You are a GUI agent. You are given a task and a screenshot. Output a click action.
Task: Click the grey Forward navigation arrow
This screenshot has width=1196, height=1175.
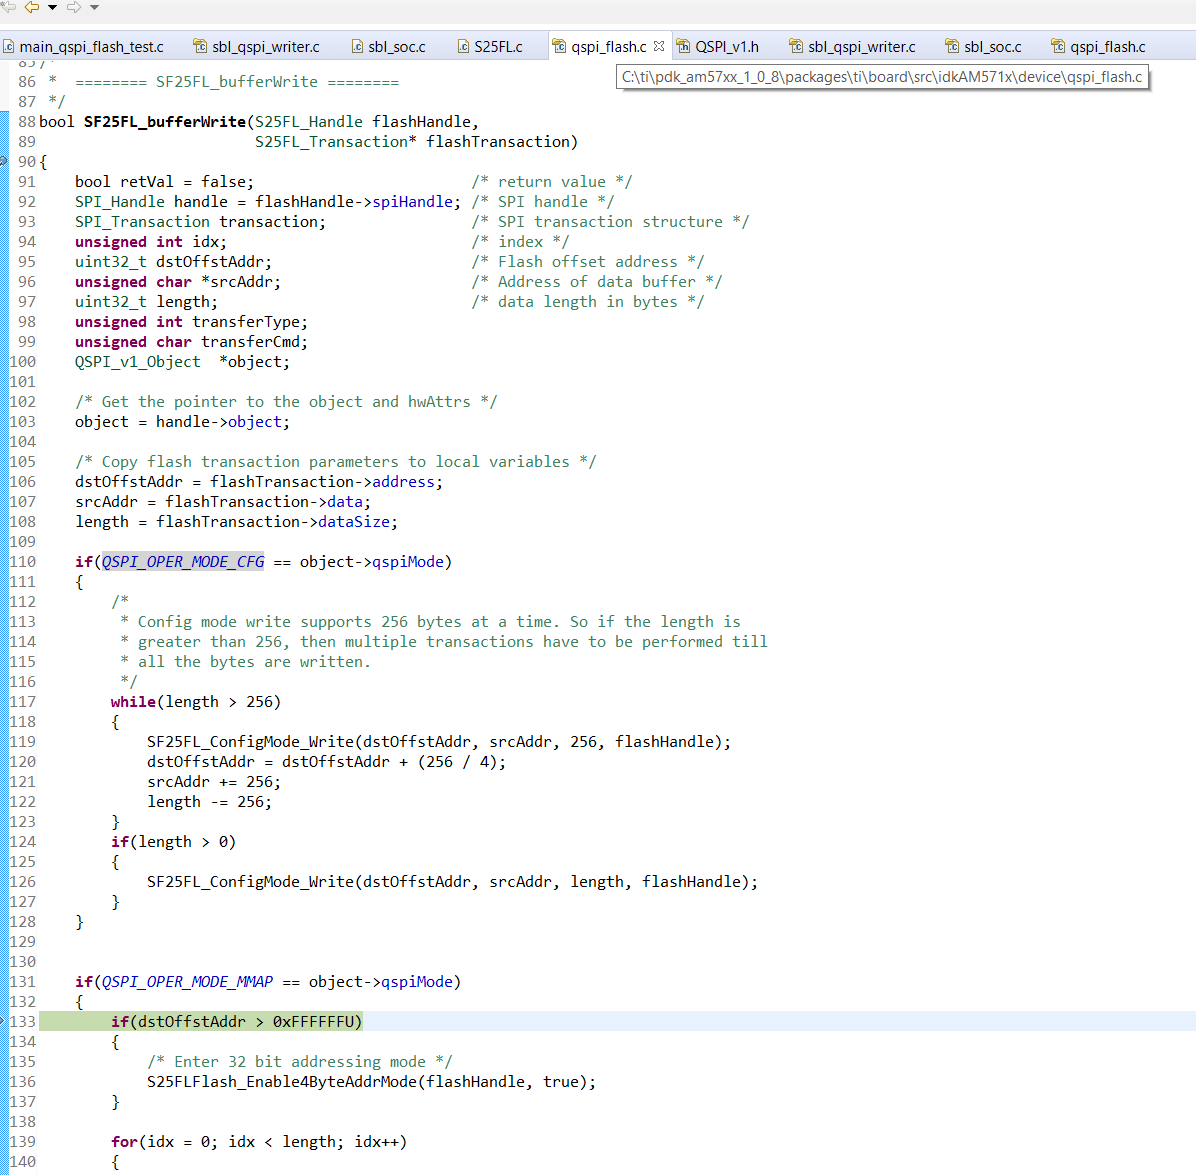(x=73, y=7)
